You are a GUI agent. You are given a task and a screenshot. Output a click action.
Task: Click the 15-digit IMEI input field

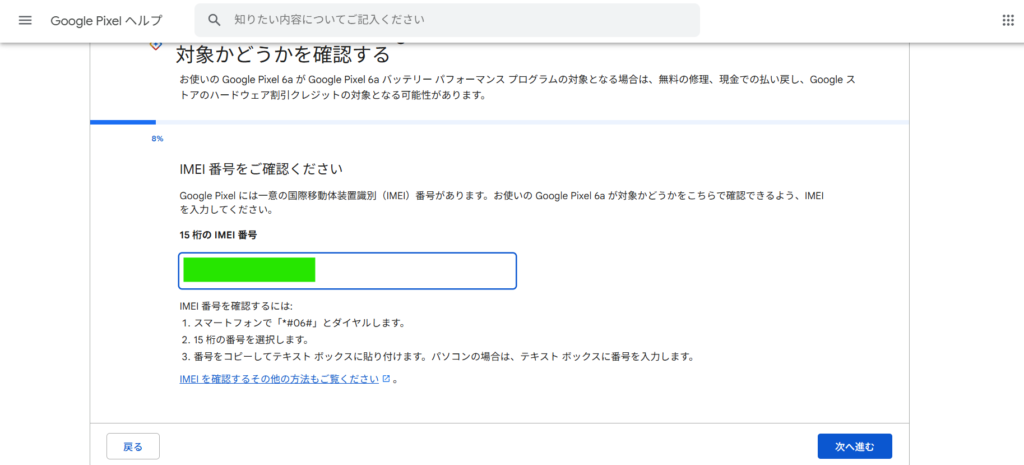click(x=347, y=270)
